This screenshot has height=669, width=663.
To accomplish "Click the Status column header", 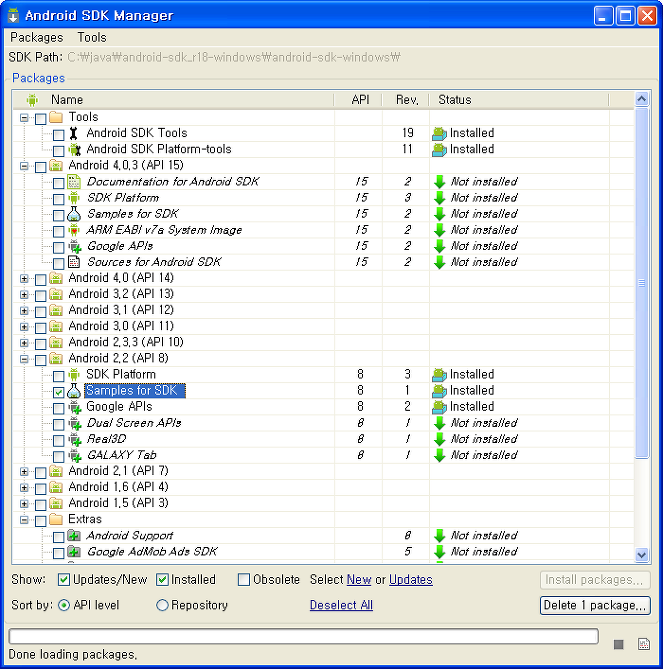I will click(519, 100).
